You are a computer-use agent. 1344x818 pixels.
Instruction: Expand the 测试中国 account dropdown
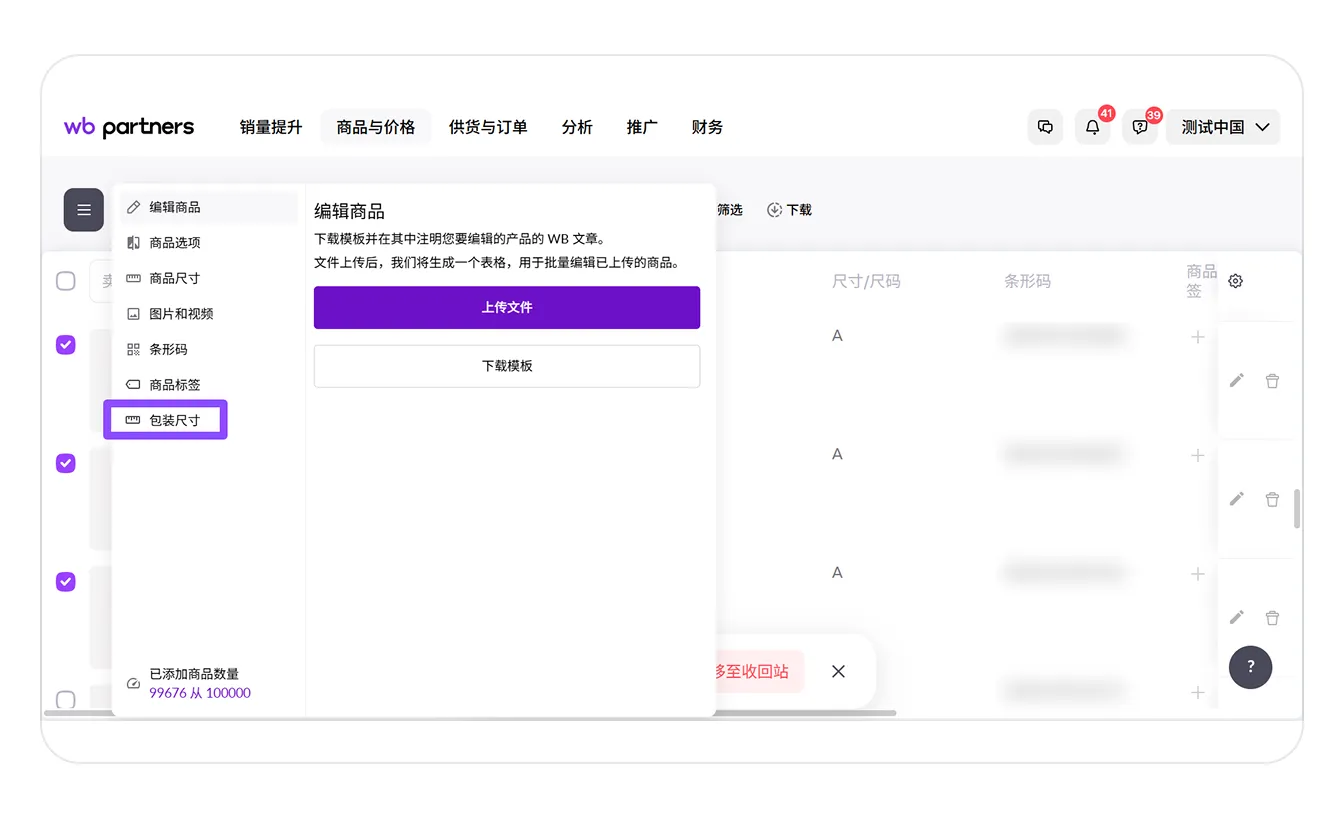coord(1223,127)
